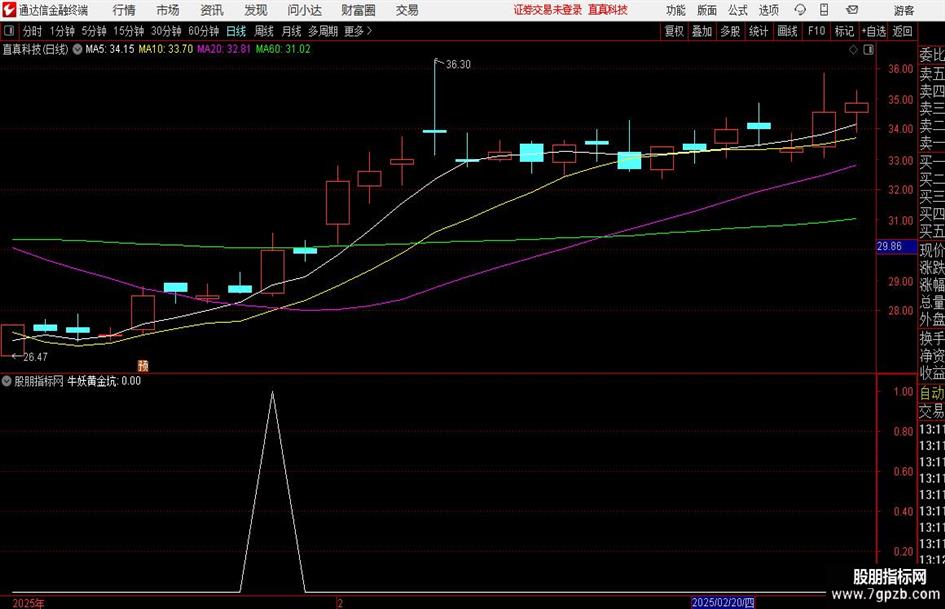Open the 版面 menu
945x609 pixels.
pos(706,10)
